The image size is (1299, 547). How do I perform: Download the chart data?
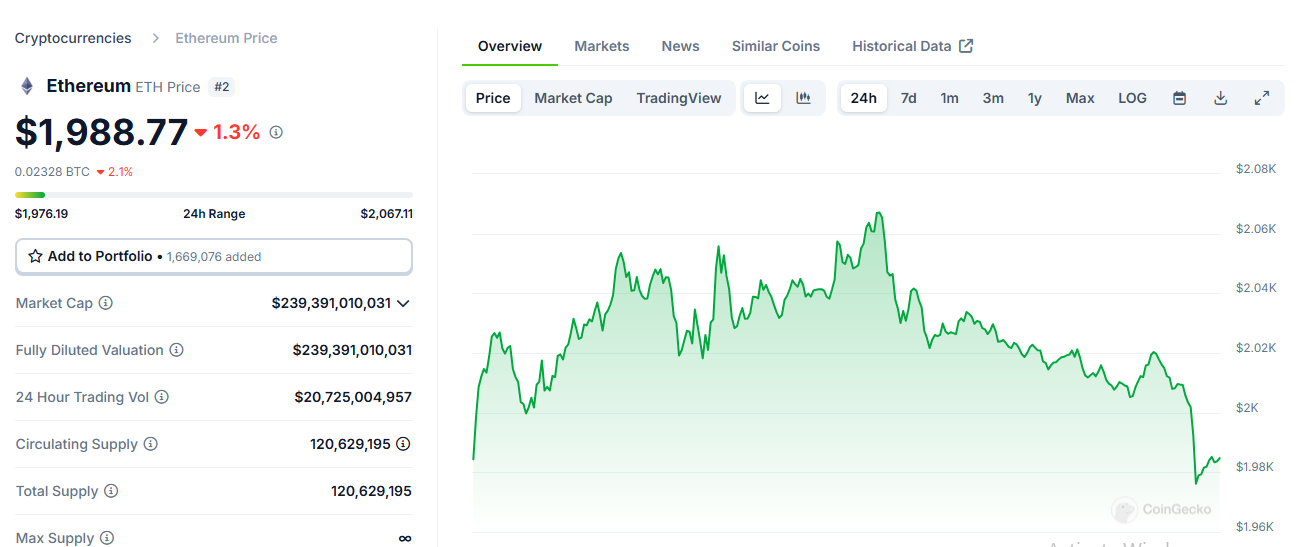click(x=1220, y=98)
